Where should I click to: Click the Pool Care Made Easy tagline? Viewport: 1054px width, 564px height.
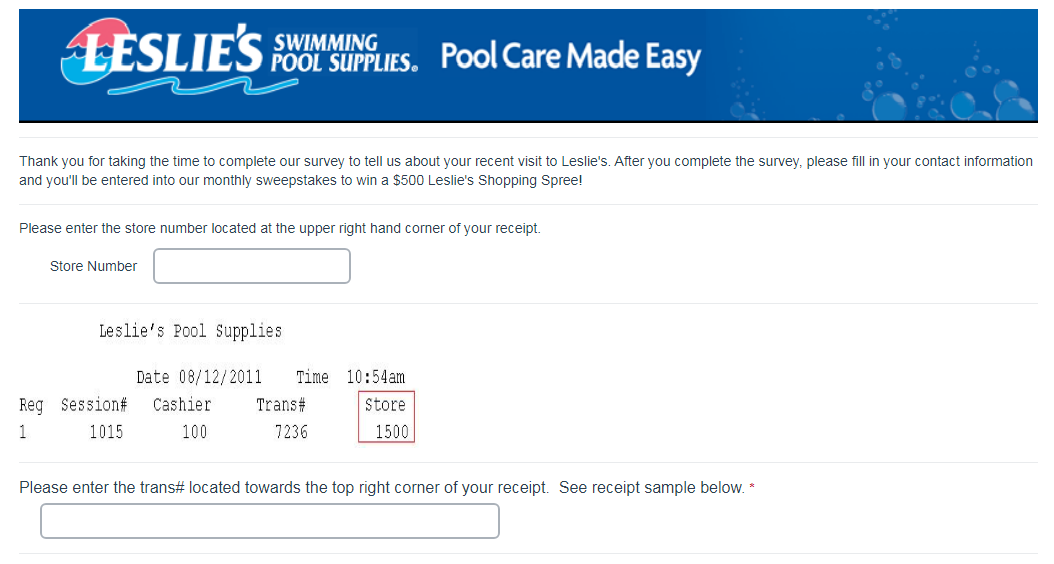pos(570,57)
